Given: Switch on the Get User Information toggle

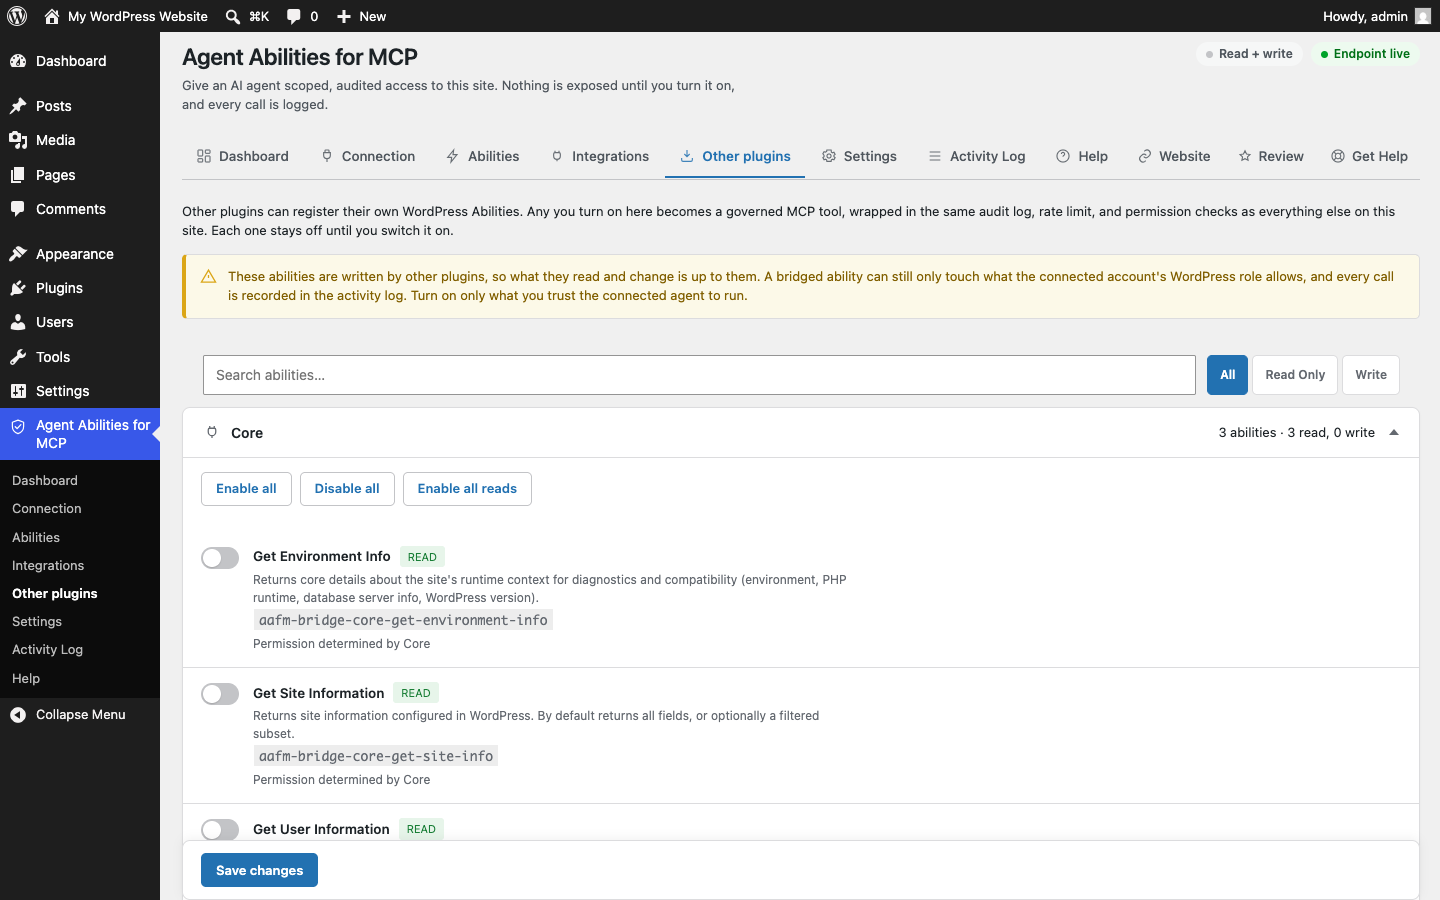Looking at the screenshot, I should point(220,830).
